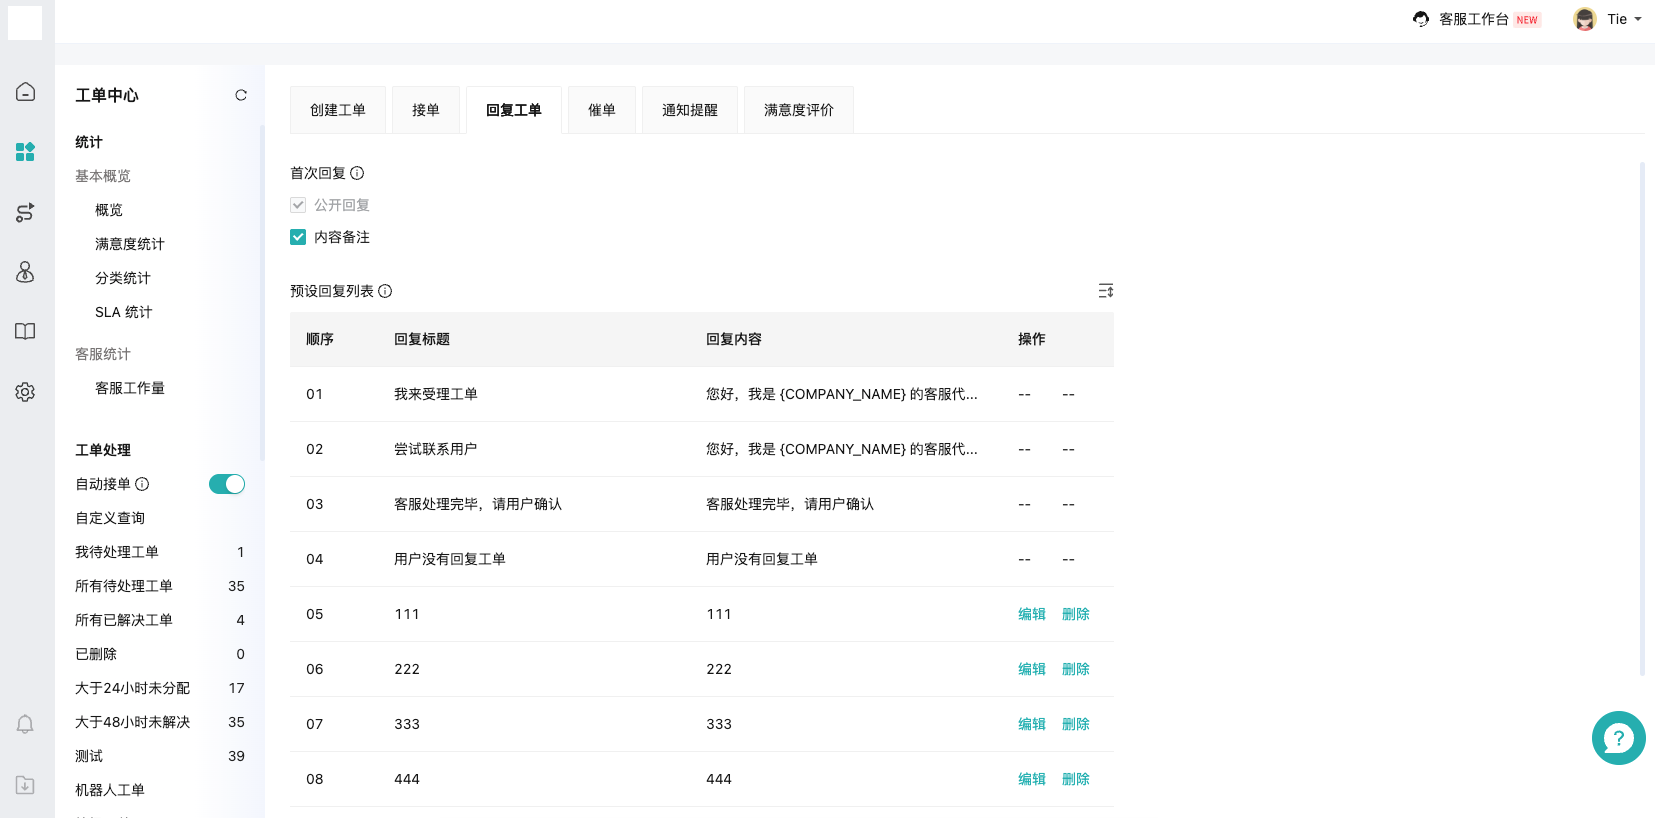Click the main content vertical scrollbar
The height and width of the screenshot is (818, 1655).
click(x=1642, y=419)
